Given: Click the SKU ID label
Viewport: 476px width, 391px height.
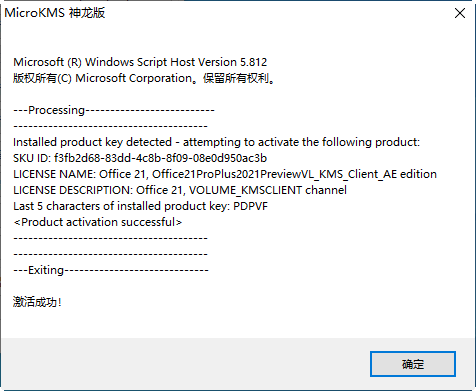Looking at the screenshot, I should pos(32,158).
